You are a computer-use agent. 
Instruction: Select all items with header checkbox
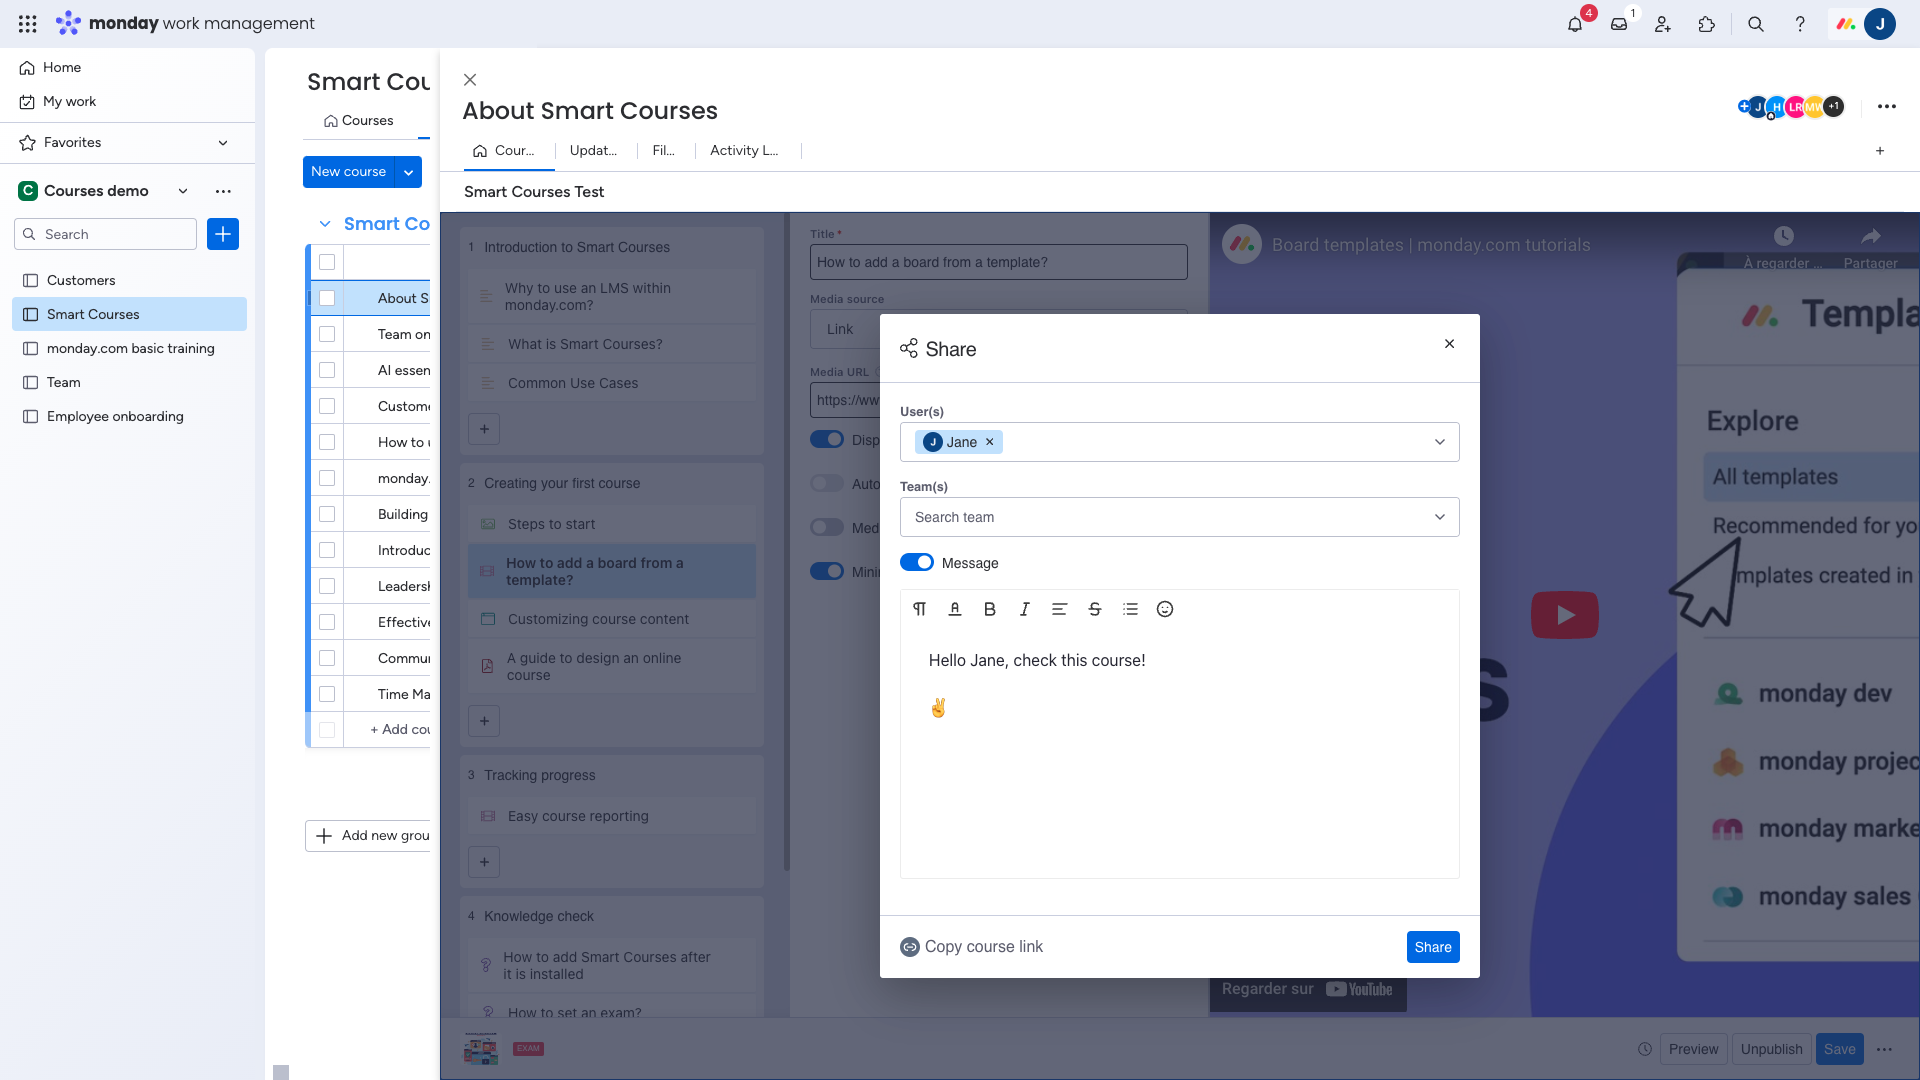tap(327, 262)
